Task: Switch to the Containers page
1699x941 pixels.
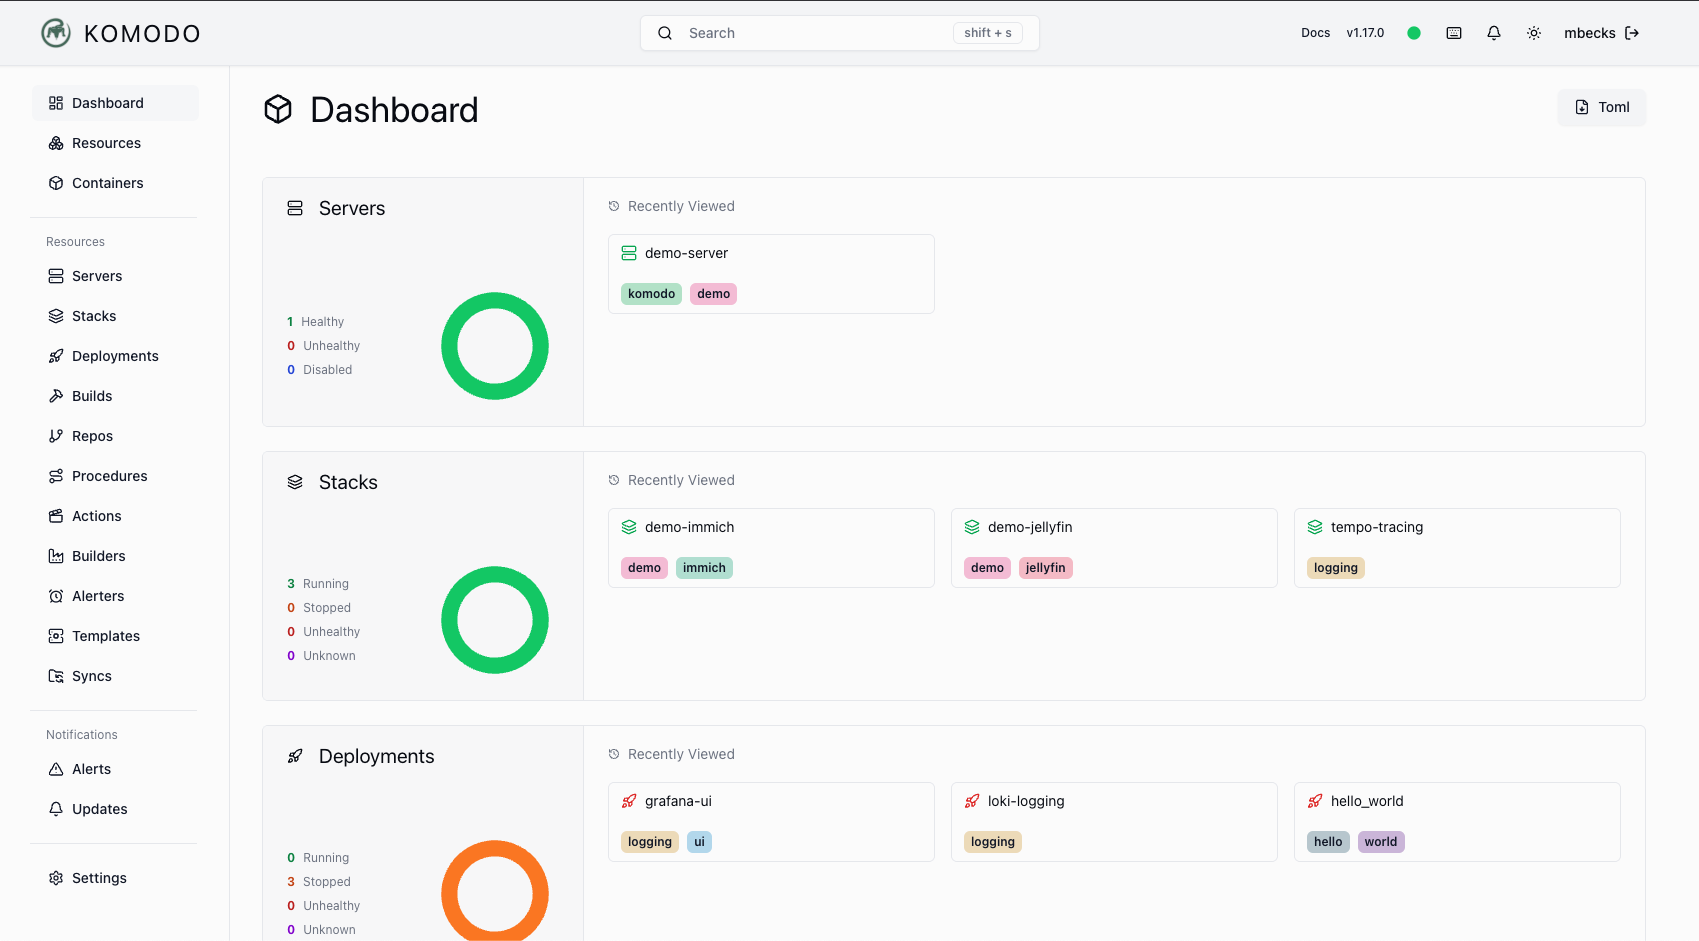Action: pos(108,183)
